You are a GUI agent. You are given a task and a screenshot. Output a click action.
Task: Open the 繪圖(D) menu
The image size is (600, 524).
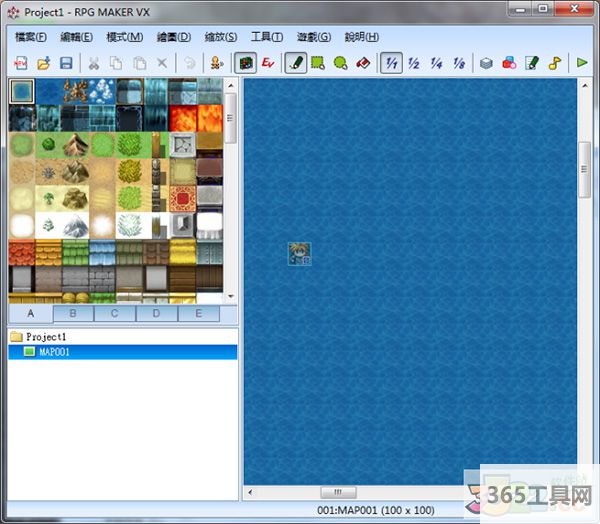(175, 37)
